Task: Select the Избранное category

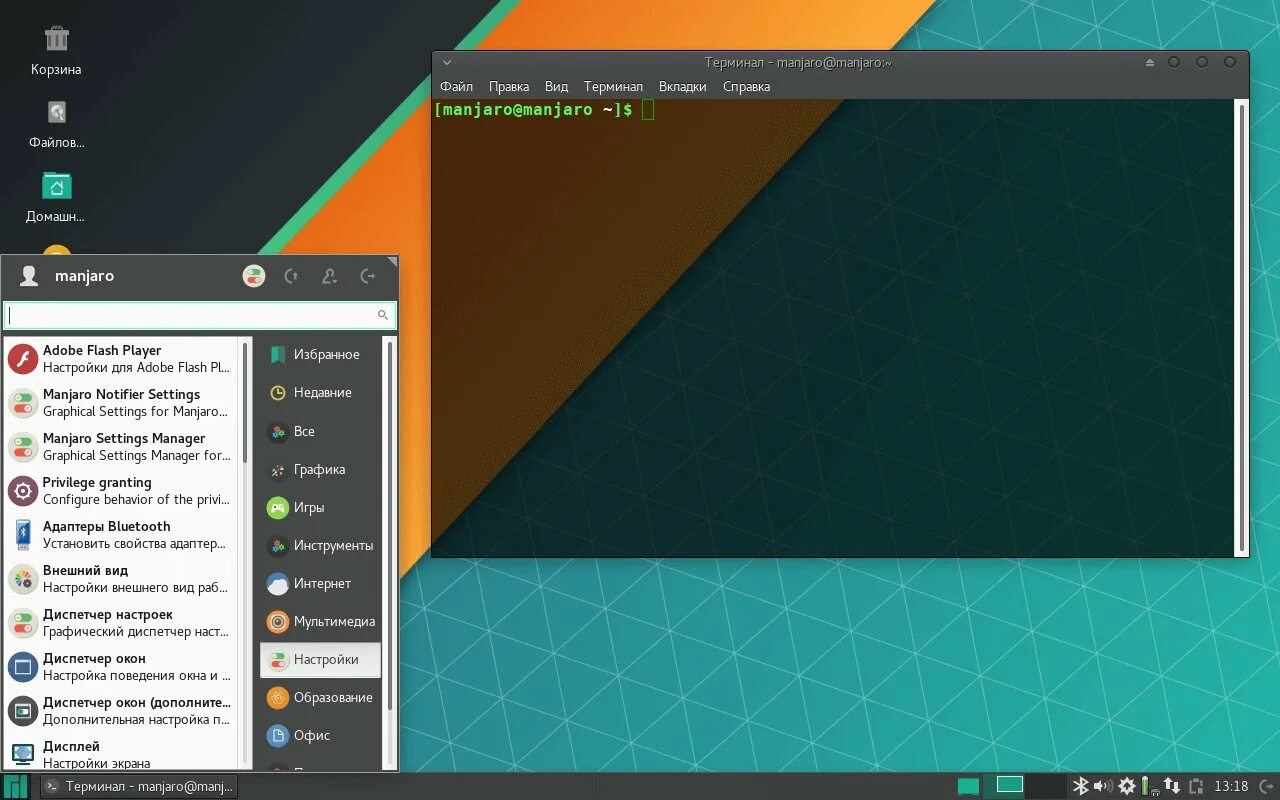Action: point(320,354)
